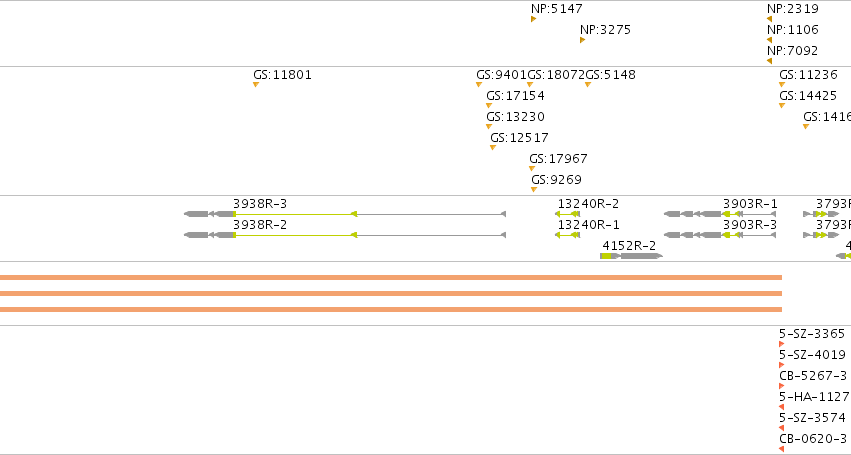Open the 5-SZ-4019 feature entry
The width and height of the screenshot is (851, 455).
point(812,355)
